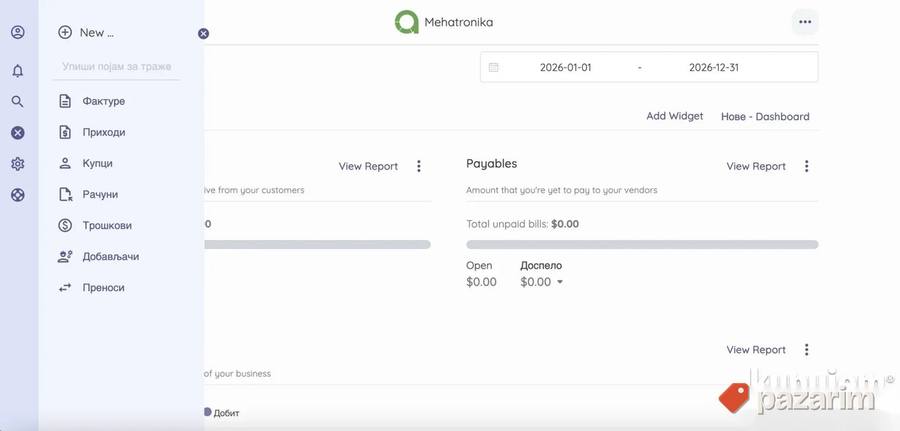The image size is (900, 431).
Task: Click the Open $0.00 amount
Action: (x=481, y=282)
